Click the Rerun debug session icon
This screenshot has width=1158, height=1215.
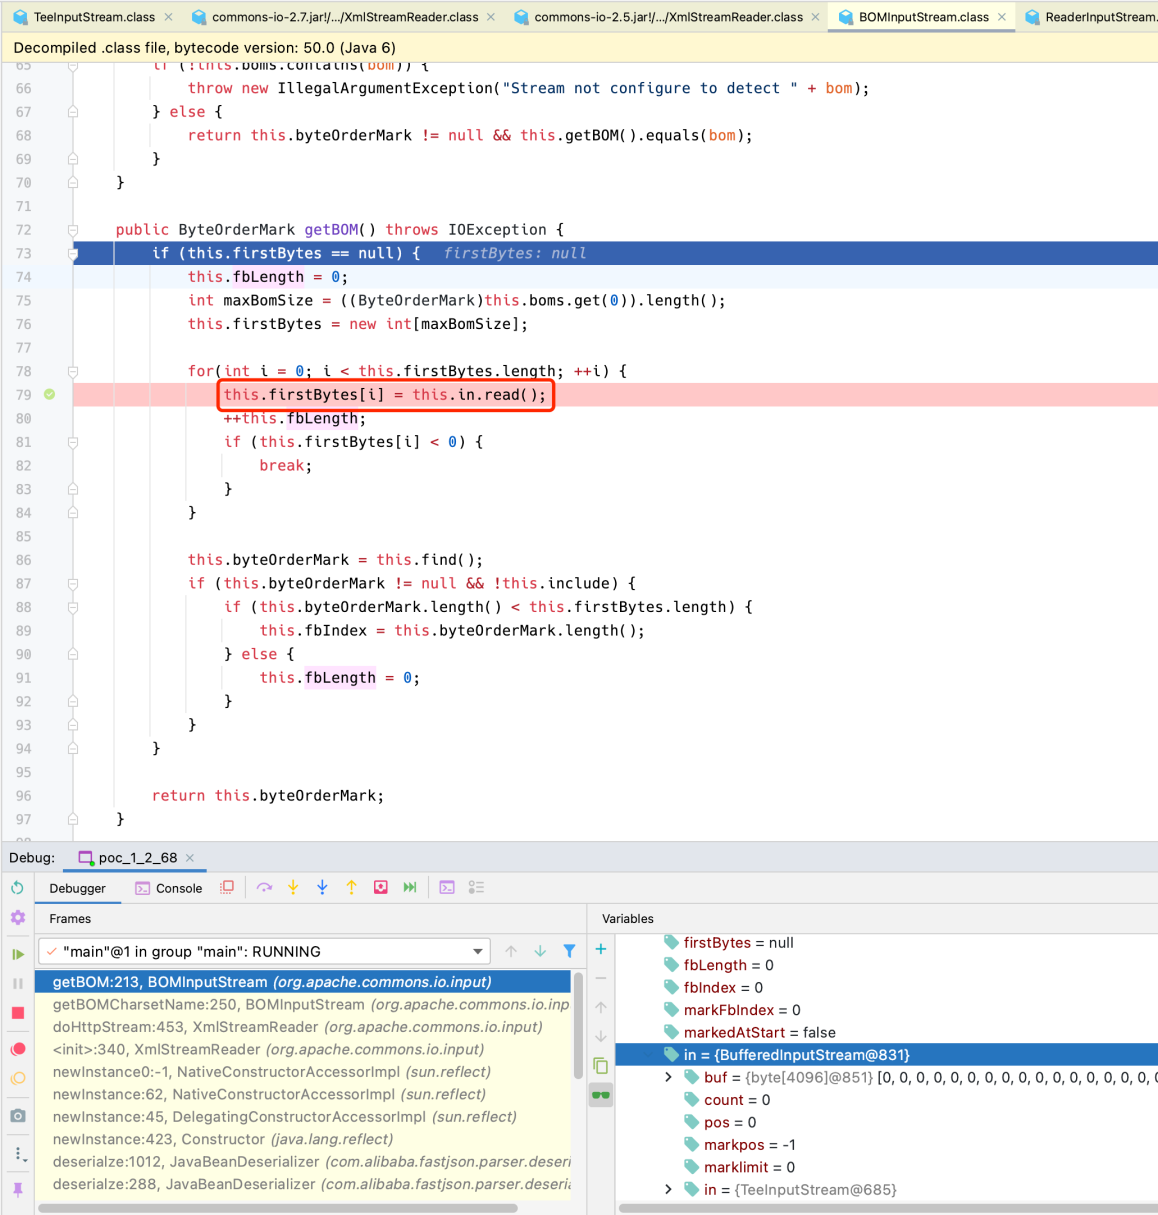17,888
